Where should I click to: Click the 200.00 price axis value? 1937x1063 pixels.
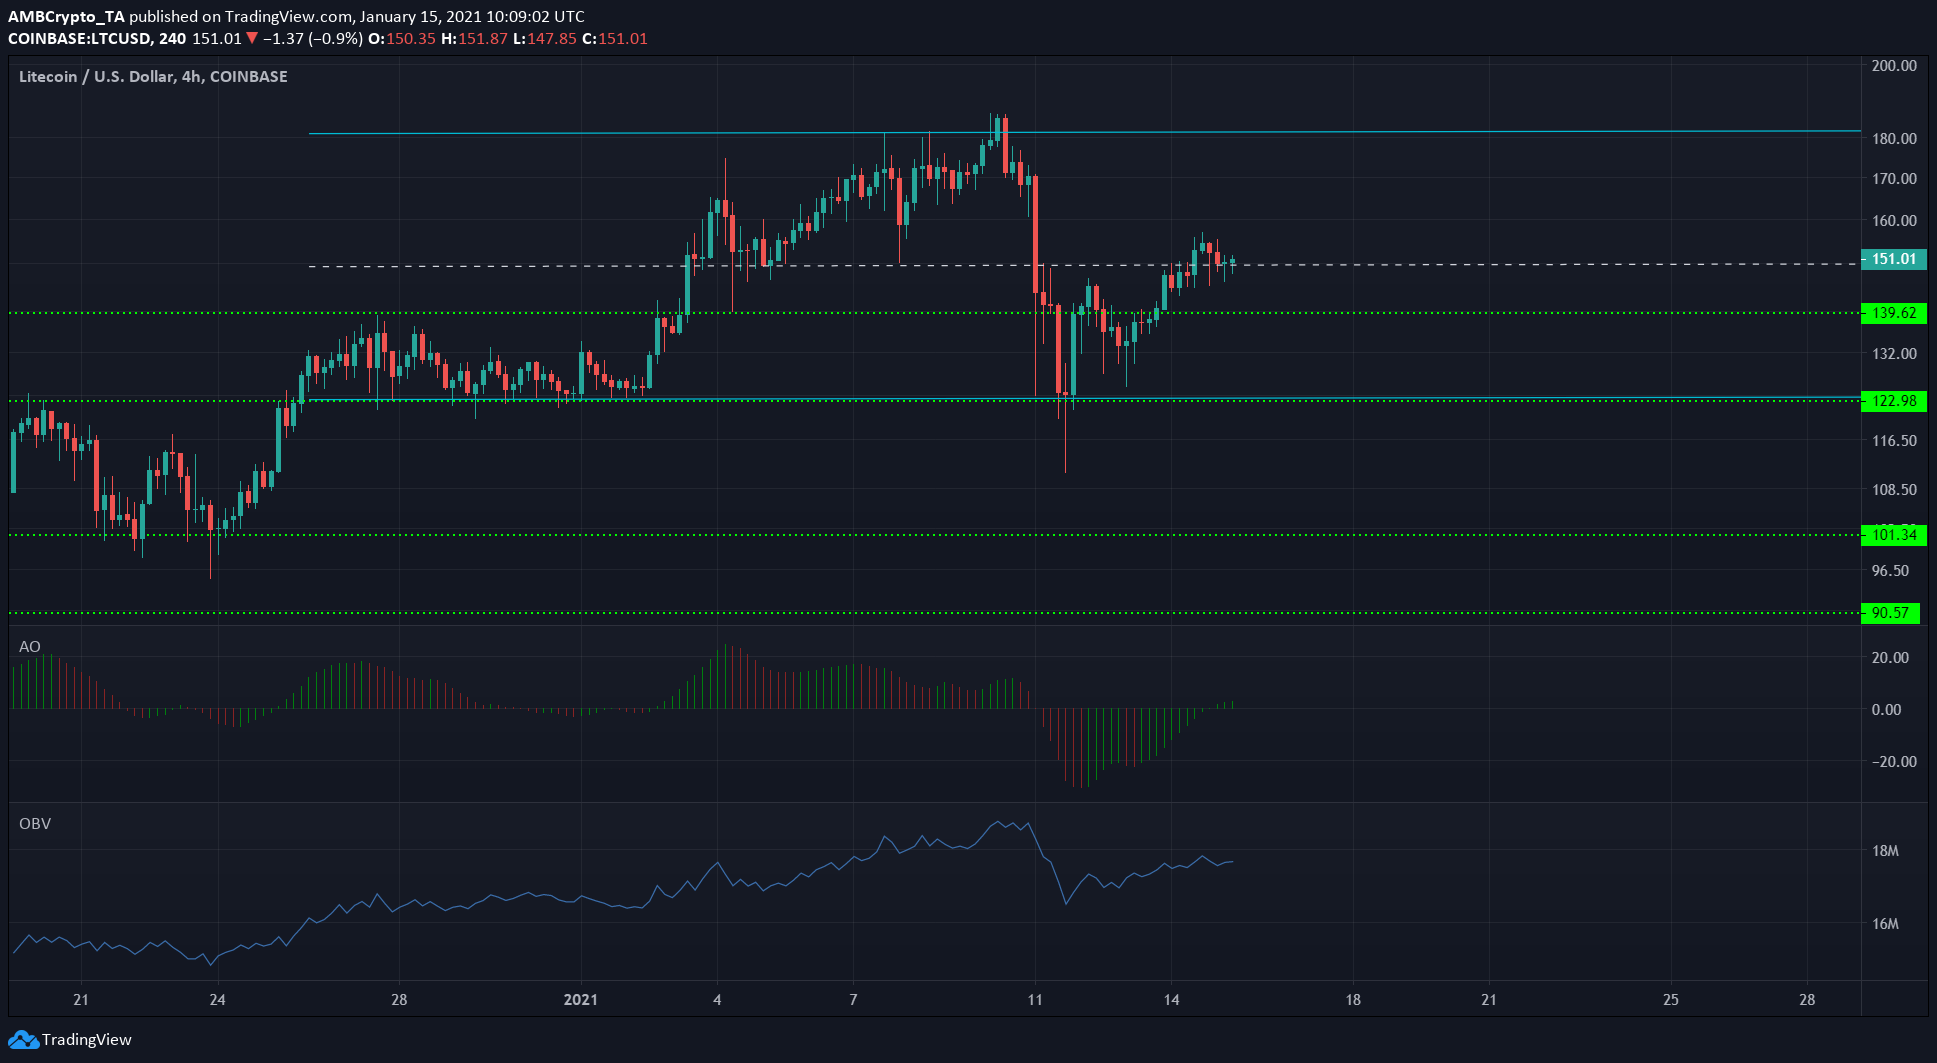coord(1894,66)
